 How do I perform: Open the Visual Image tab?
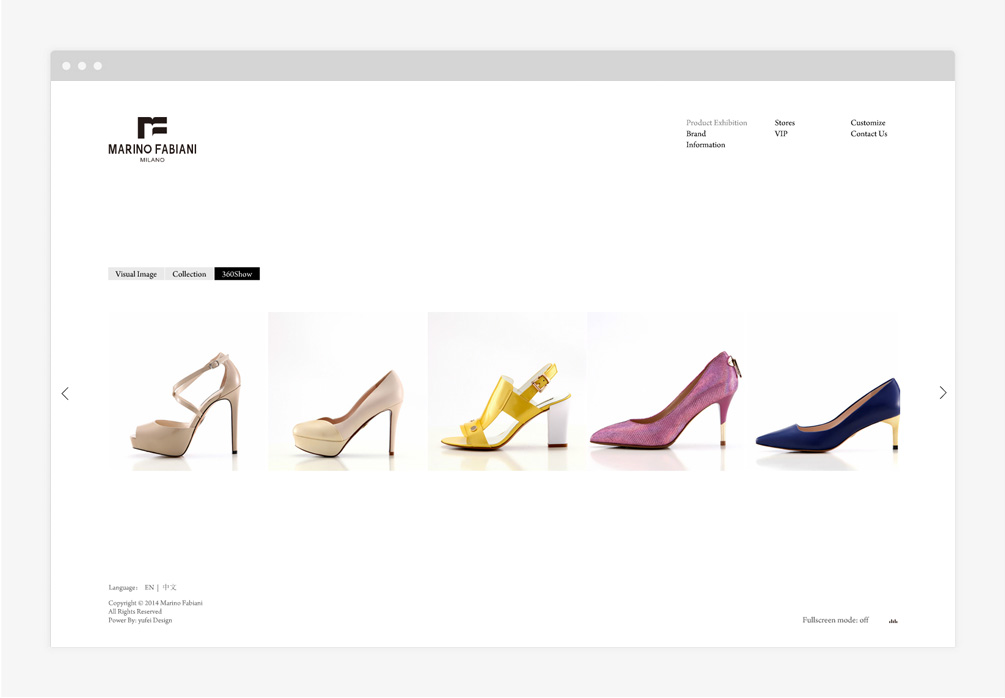pyautogui.click(x=136, y=274)
